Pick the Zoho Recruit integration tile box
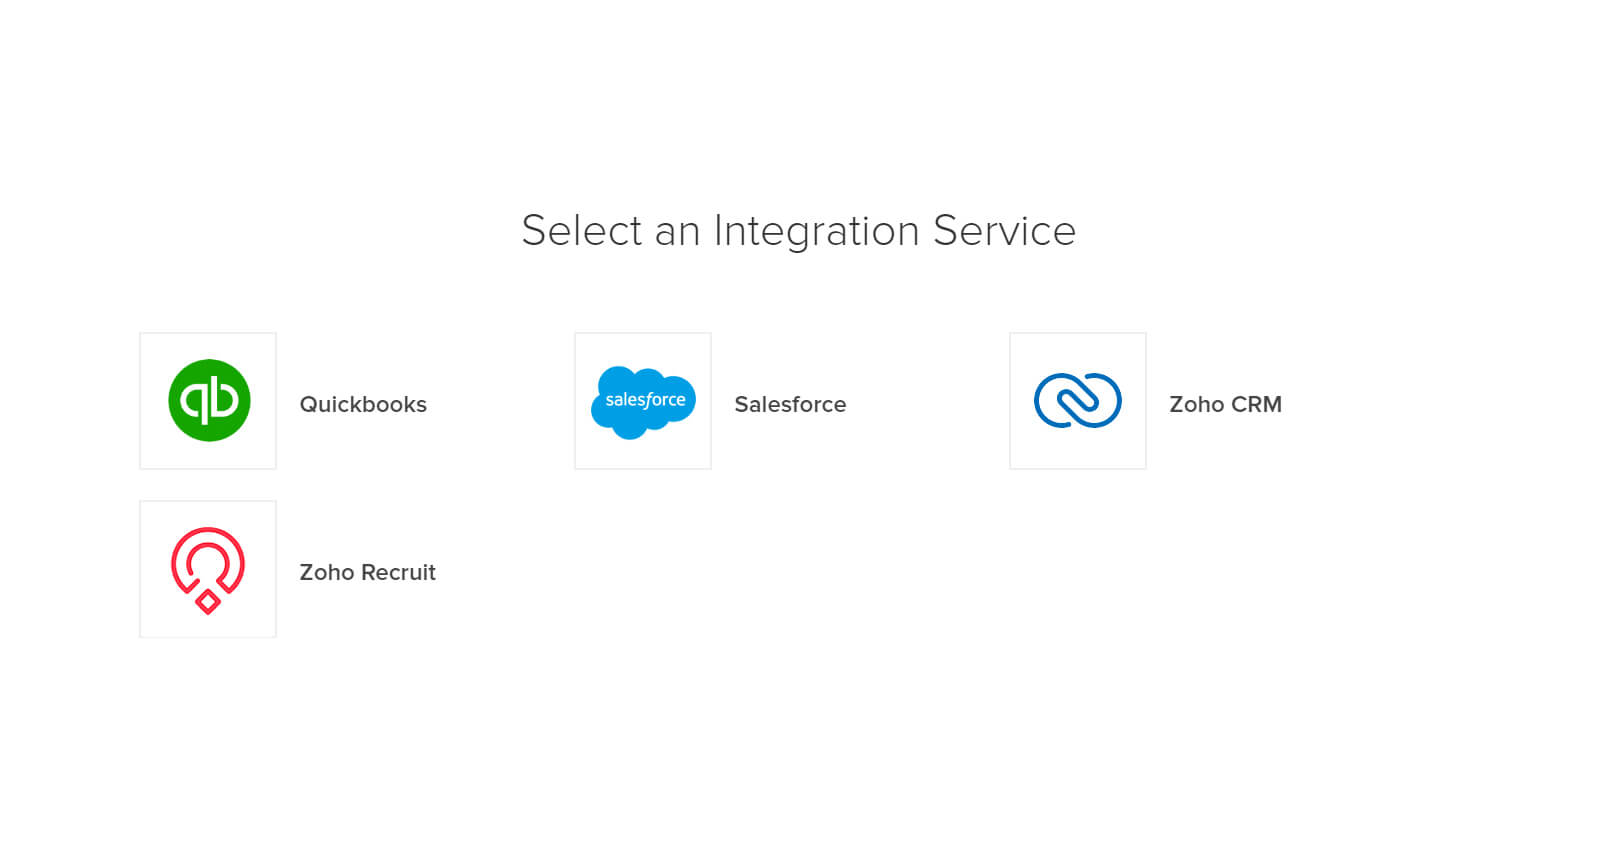1600x850 pixels. pyautogui.click(x=208, y=569)
